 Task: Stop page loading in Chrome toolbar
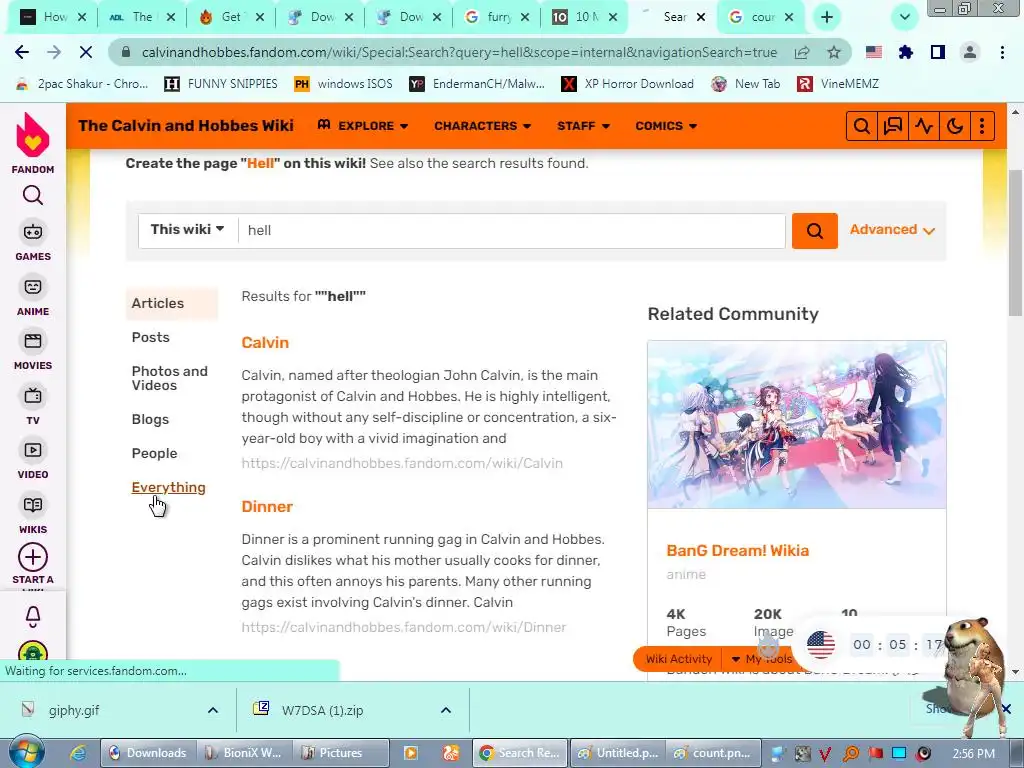click(86, 52)
